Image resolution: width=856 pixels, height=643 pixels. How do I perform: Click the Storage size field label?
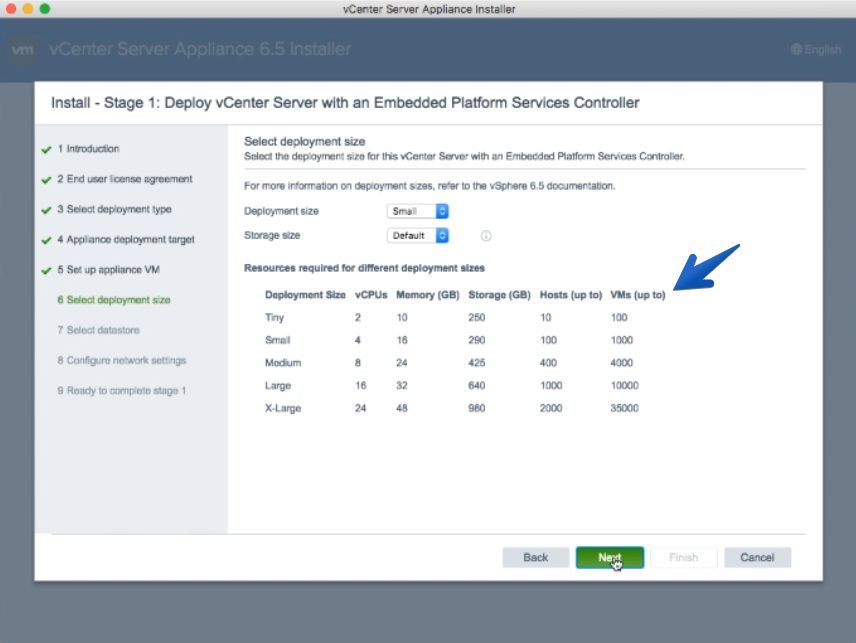(x=272, y=235)
